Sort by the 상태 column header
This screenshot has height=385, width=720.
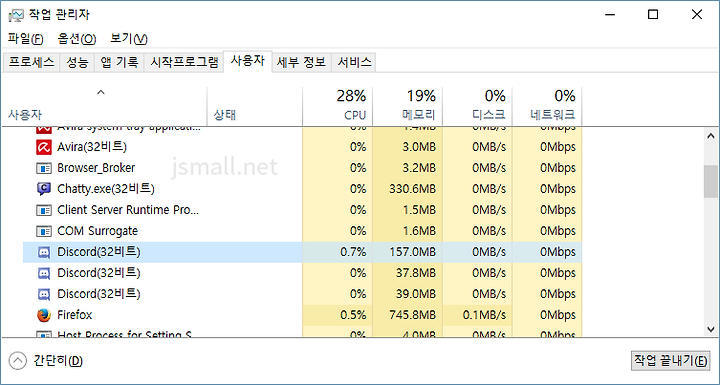click(x=255, y=107)
